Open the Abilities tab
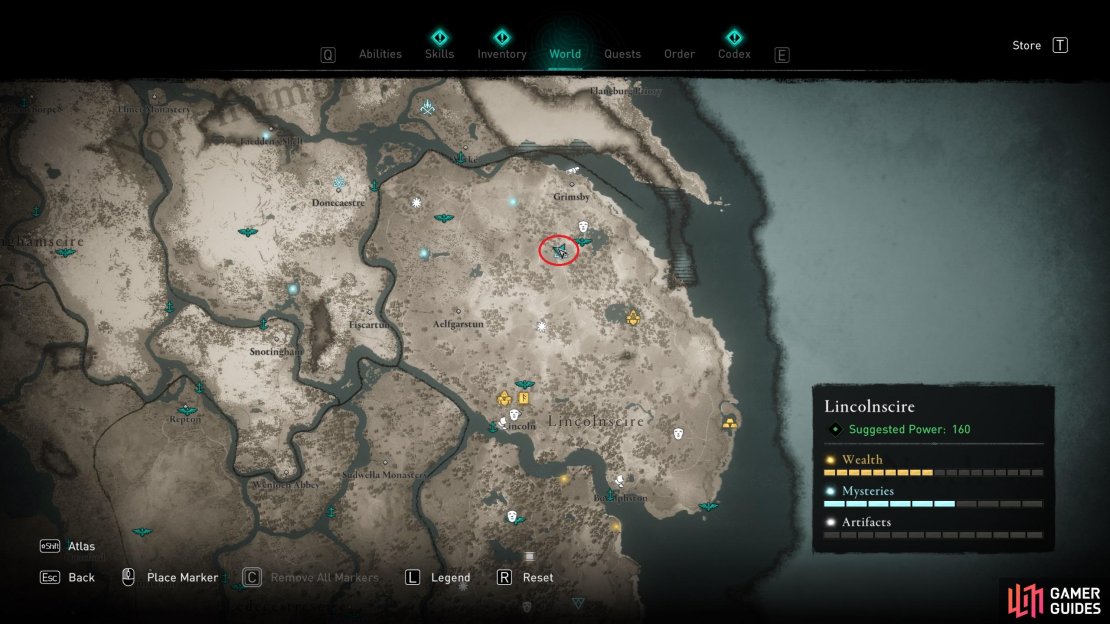1110x624 pixels. pos(380,54)
